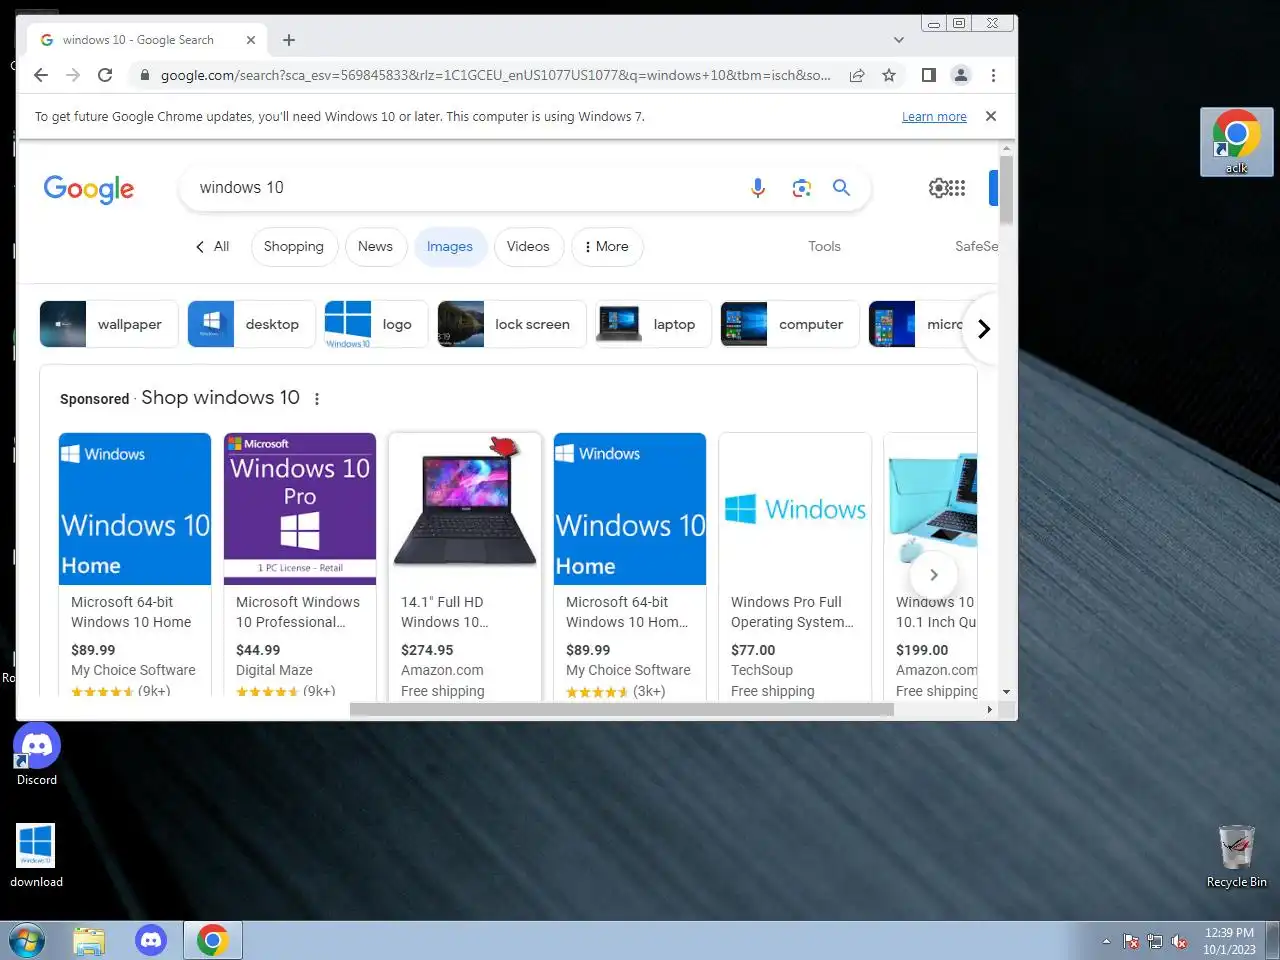Click the horizontal scroll right arrow
Viewport: 1280px width, 960px height.
click(x=990, y=709)
